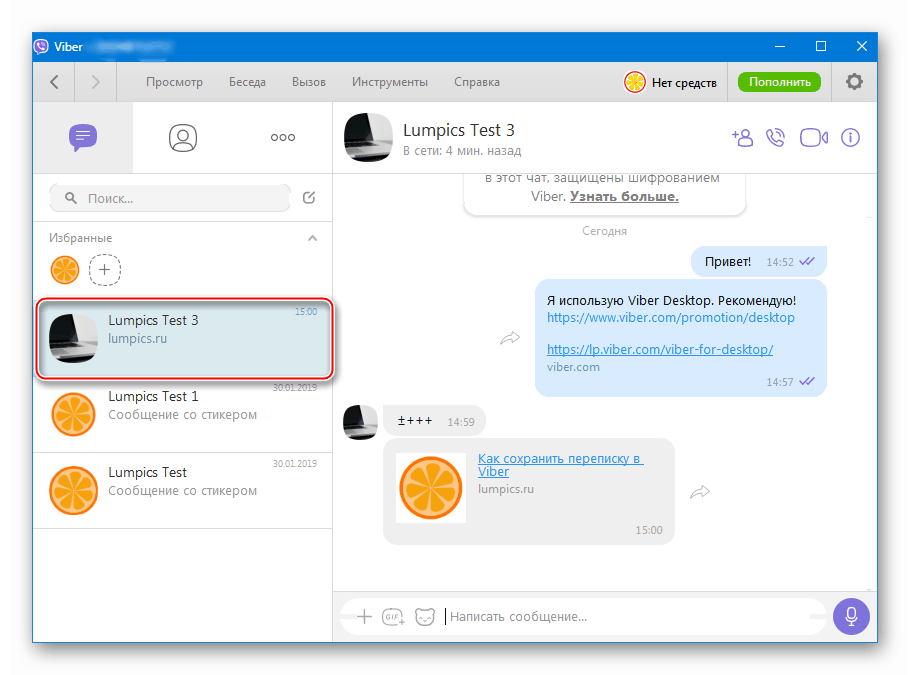Screen dimensions: 910x675
Task: Select the Lumpics Test 1 chat
Action: pos(183,414)
